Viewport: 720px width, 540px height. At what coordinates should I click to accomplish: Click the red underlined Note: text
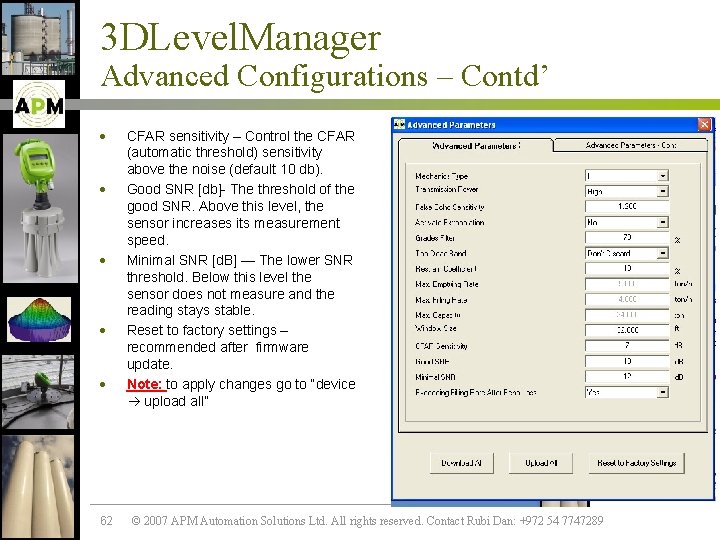click(x=144, y=384)
